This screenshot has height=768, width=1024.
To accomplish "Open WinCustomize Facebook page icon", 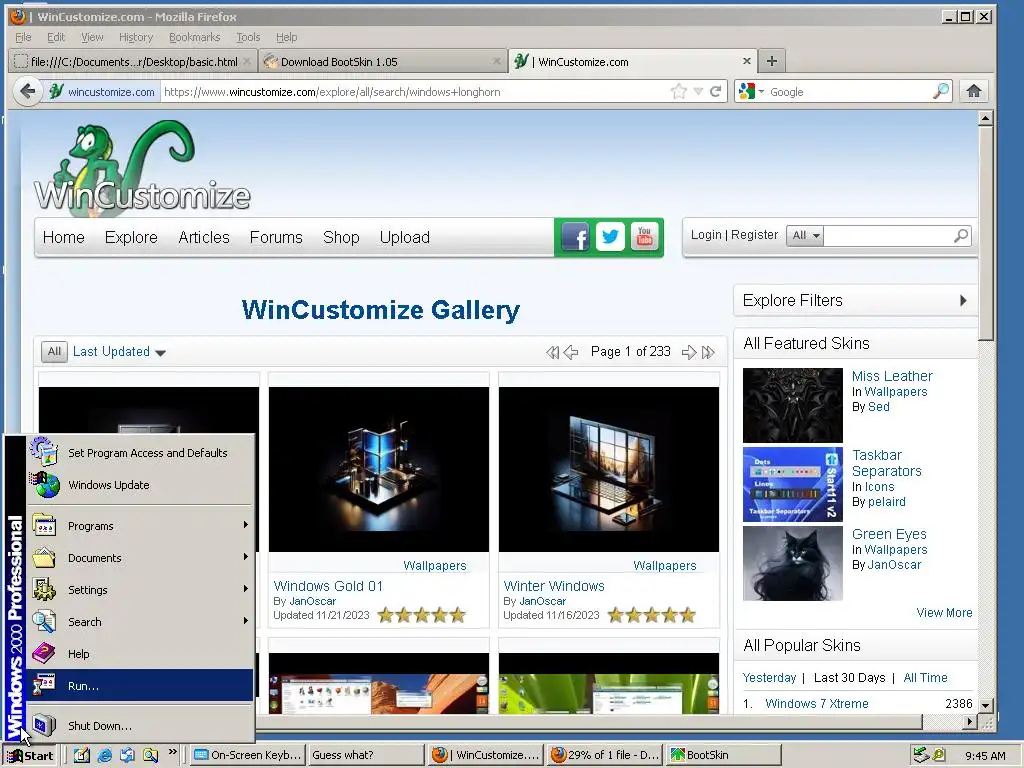I will [x=575, y=236].
